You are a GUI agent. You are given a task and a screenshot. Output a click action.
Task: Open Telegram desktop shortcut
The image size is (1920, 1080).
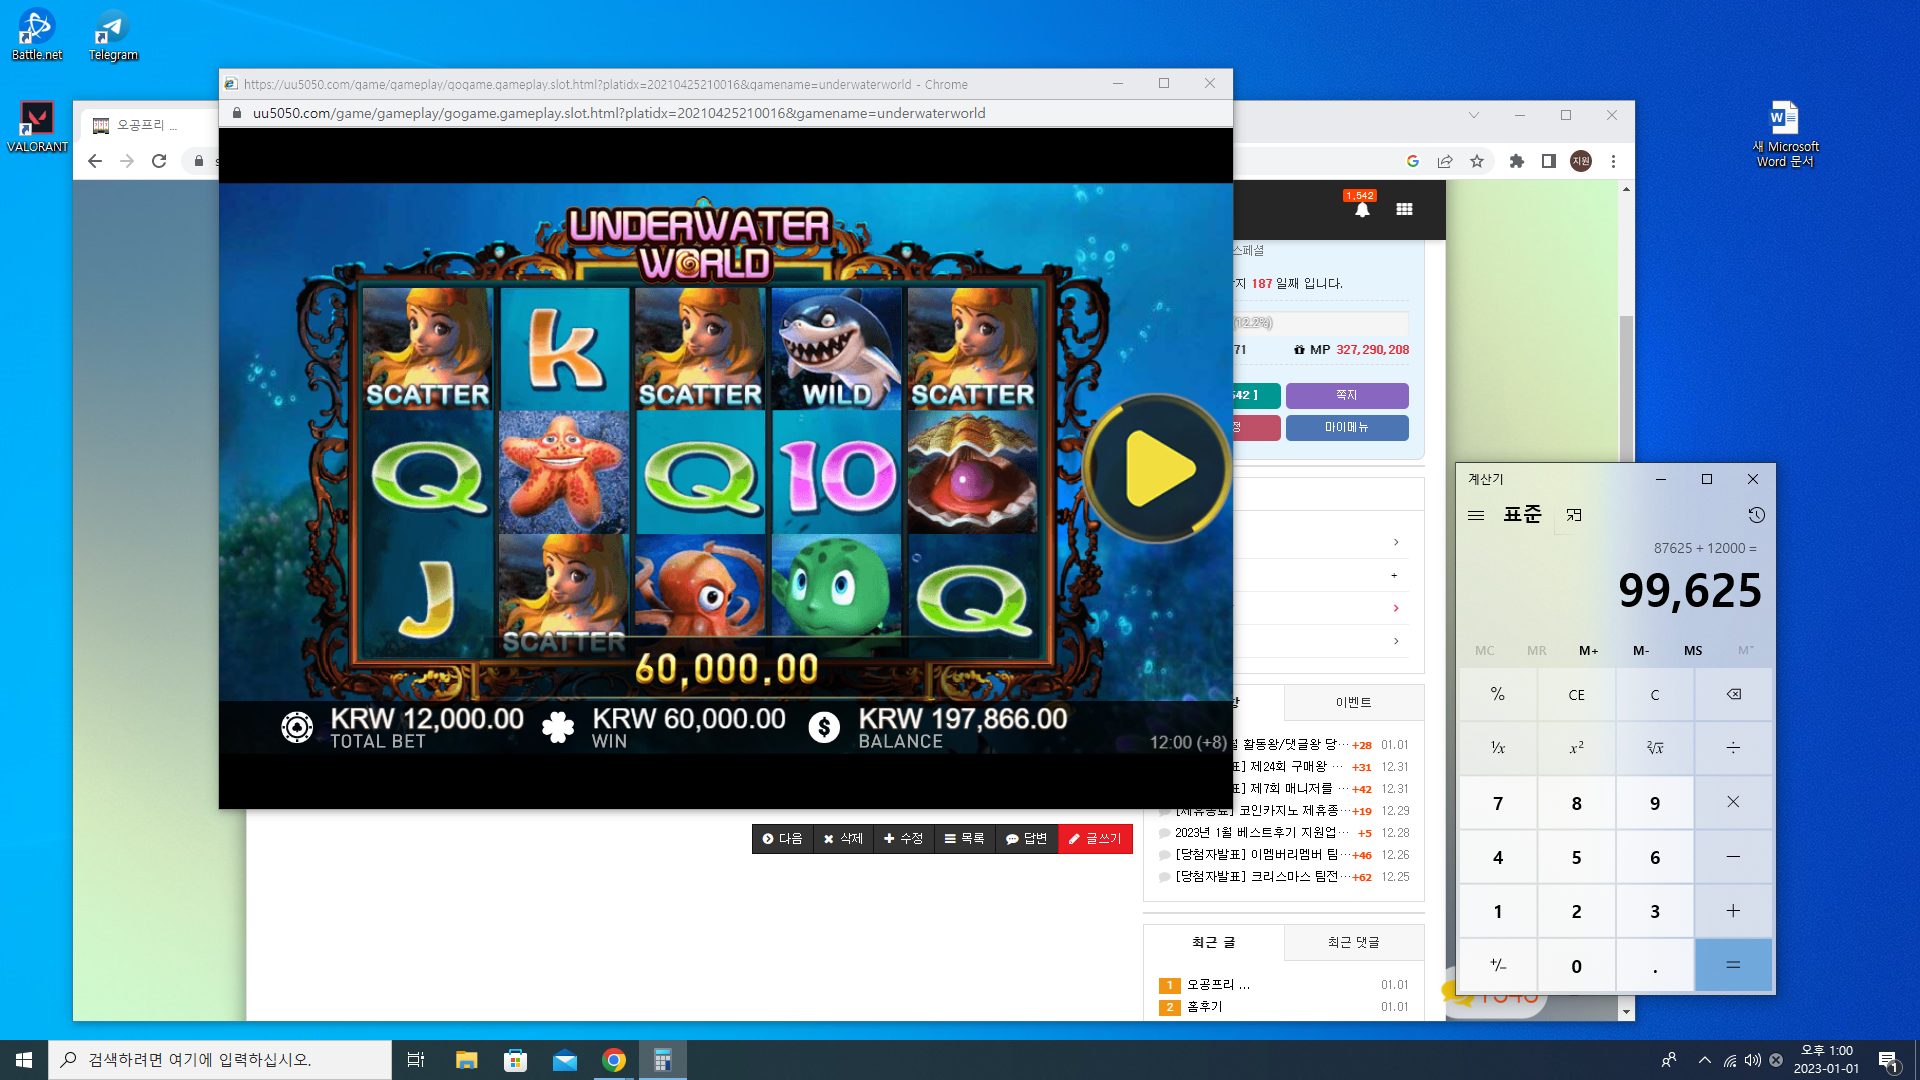(x=113, y=35)
